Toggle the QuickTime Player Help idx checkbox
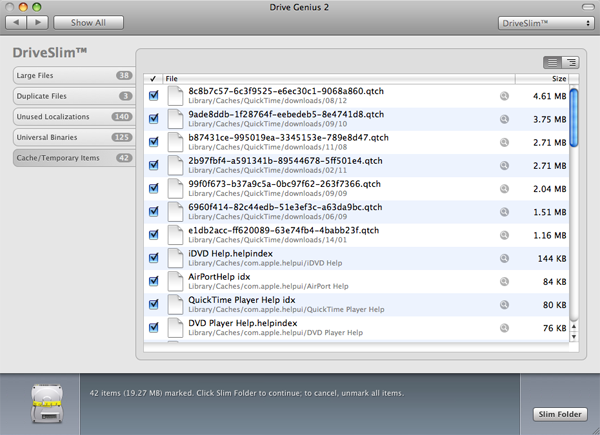Screen dimensions: 600x435 153,304
